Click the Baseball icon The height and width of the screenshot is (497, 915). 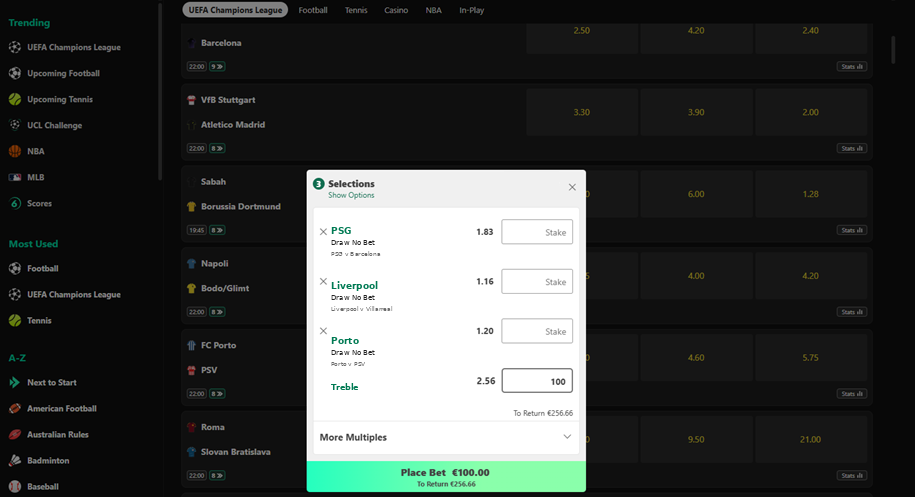tap(15, 486)
